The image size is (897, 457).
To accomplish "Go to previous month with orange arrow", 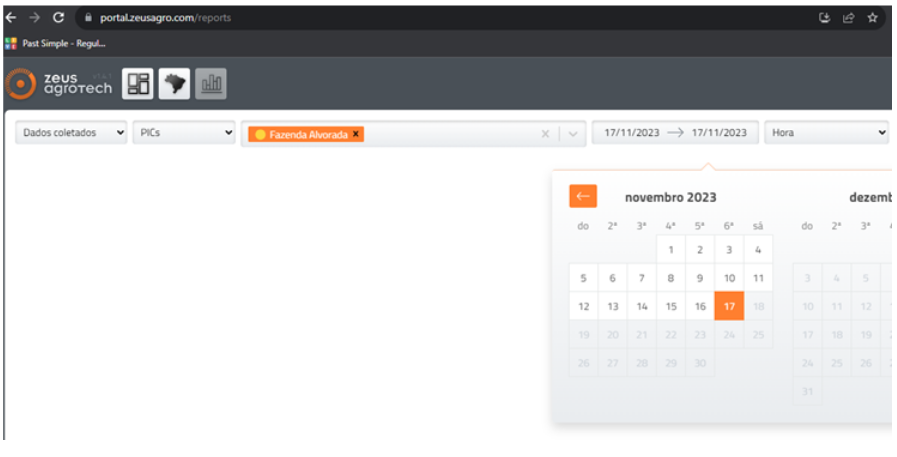I will pyautogui.click(x=583, y=197).
